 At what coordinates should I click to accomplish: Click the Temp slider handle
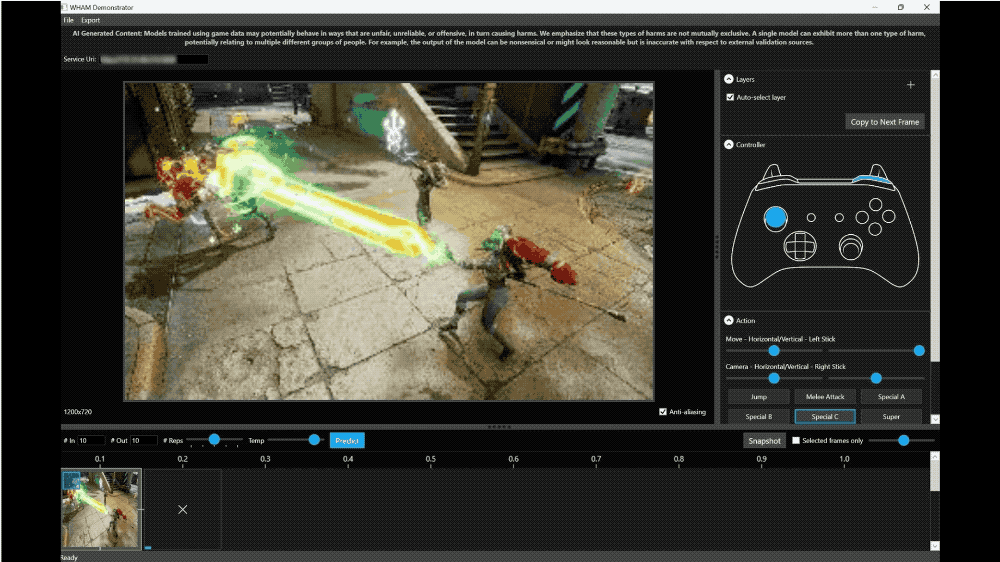tap(314, 440)
